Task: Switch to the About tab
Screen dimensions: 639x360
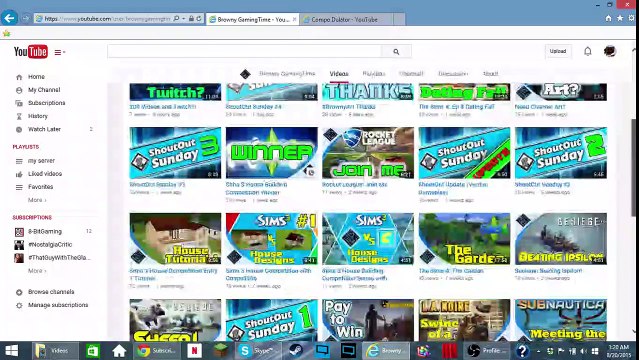Action: coord(490,74)
